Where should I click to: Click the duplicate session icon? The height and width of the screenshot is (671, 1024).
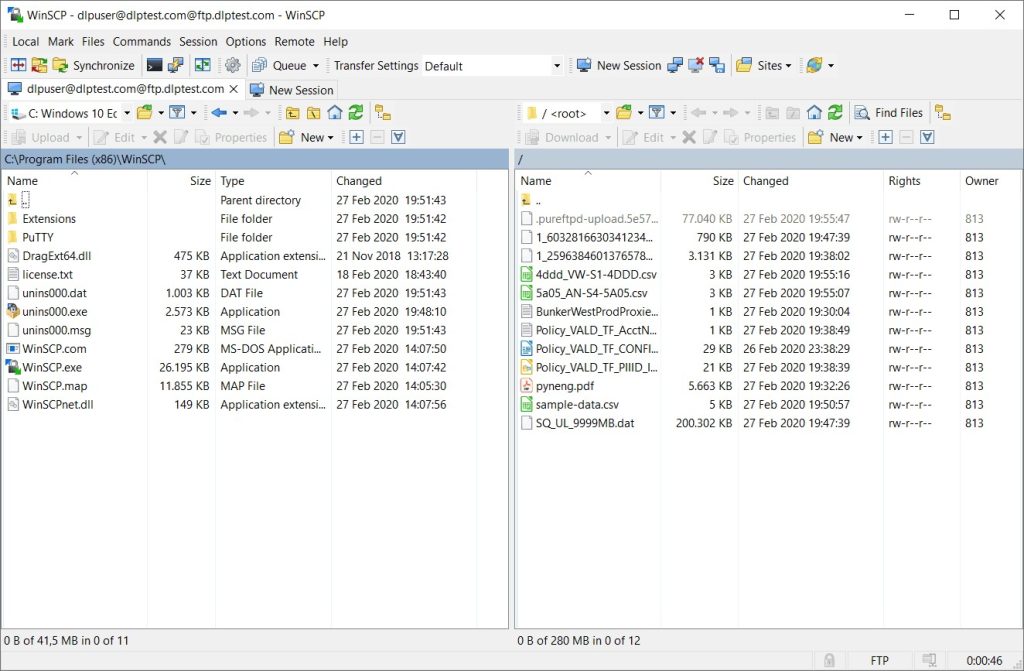(x=675, y=65)
